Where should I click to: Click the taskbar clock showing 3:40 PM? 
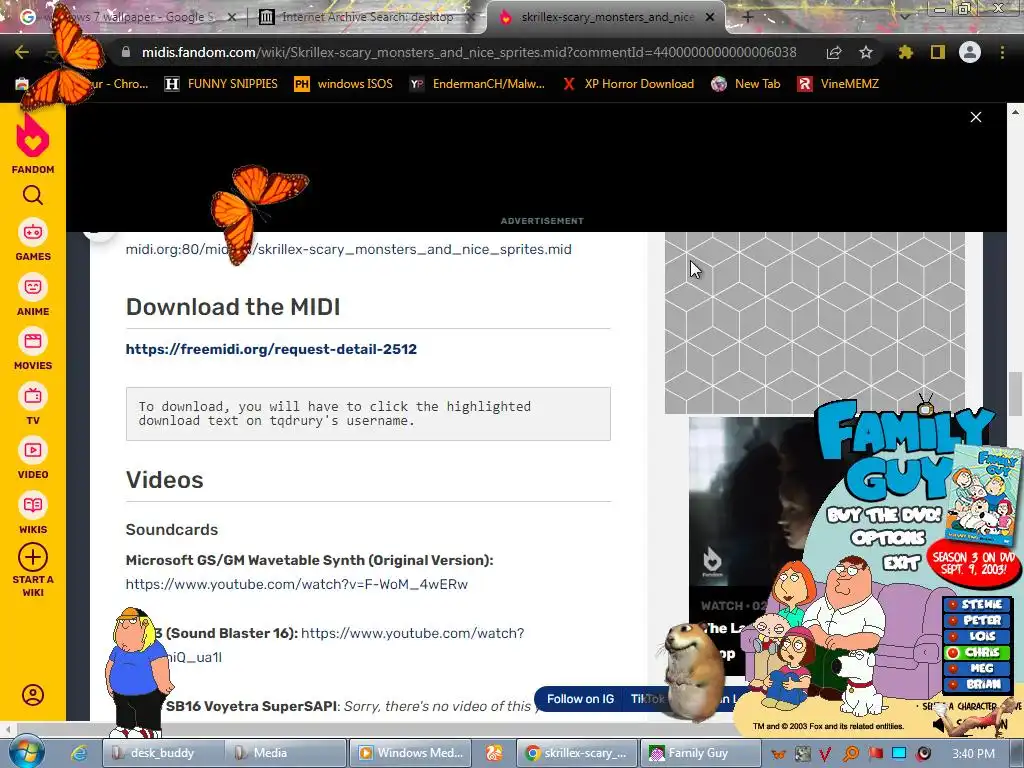pyautogui.click(x=973, y=754)
